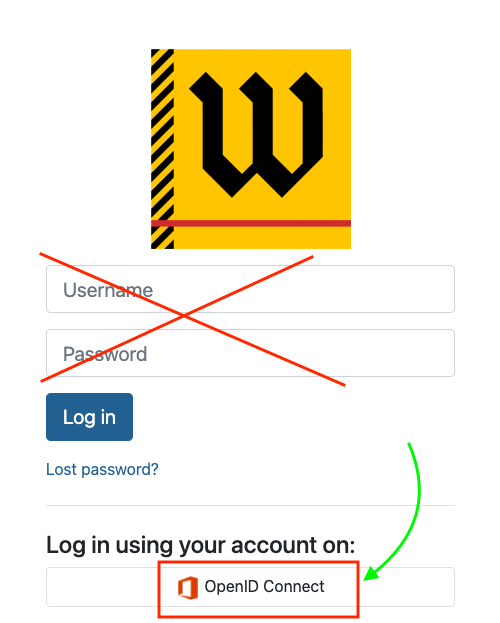500x623 pixels.
Task: Click the OpenID Connect text label
Action: [264, 586]
